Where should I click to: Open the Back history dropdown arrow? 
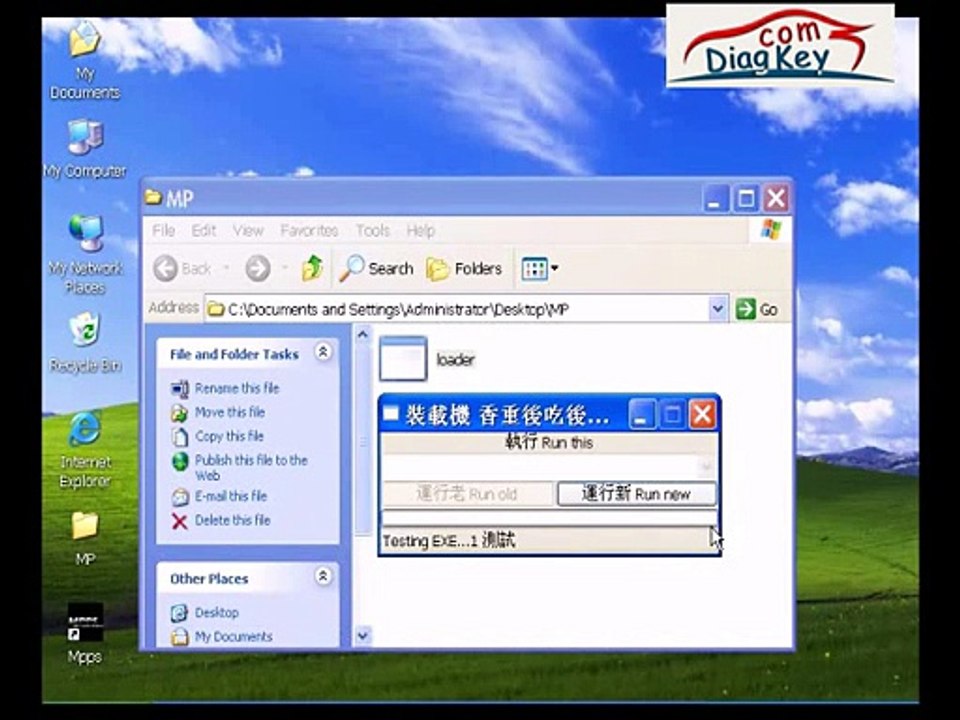point(226,268)
